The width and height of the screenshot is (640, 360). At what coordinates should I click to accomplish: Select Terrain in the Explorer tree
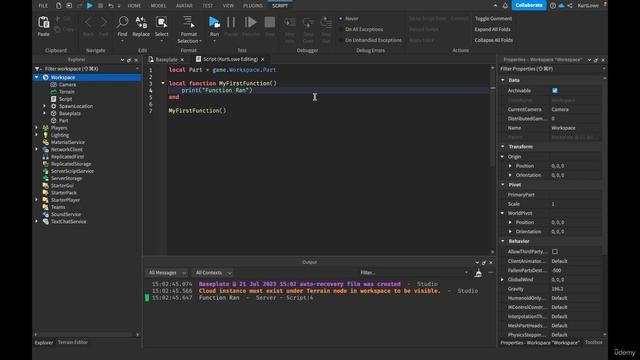(67, 92)
